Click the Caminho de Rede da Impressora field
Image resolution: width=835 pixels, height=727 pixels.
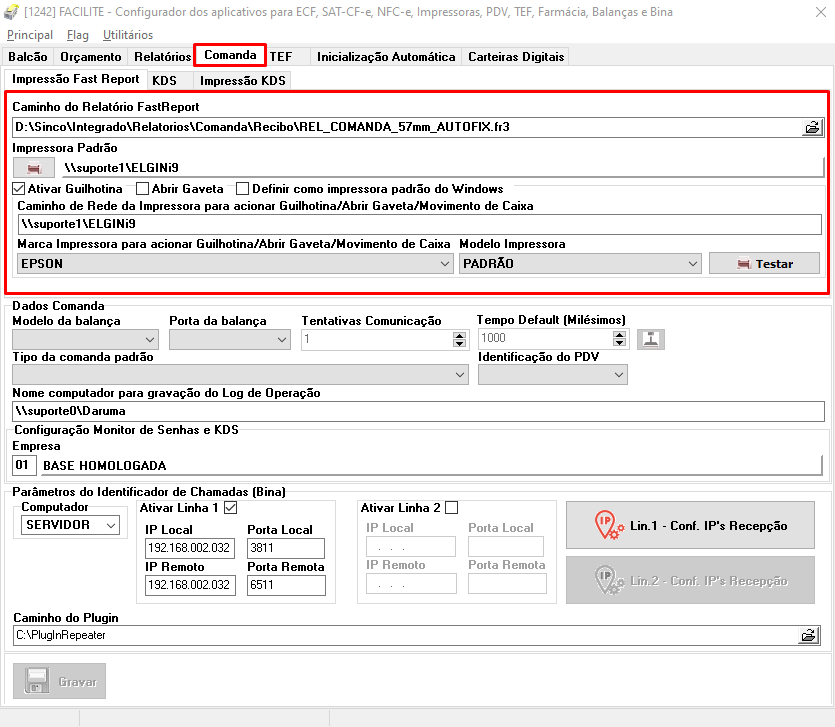click(x=420, y=224)
